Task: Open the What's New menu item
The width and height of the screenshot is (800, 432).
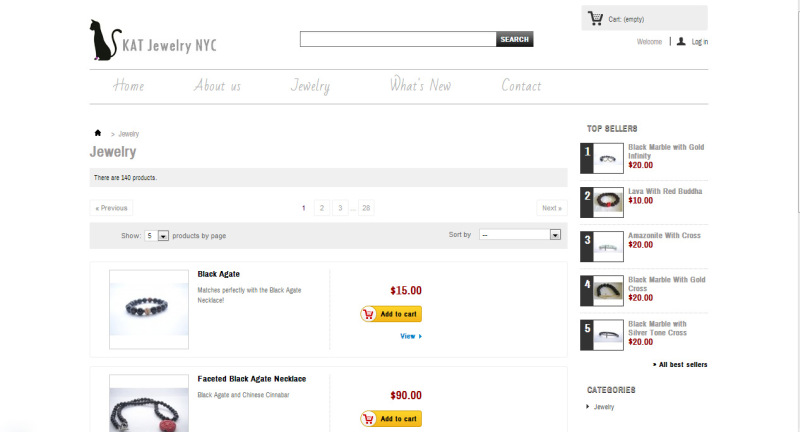Action: tap(420, 86)
